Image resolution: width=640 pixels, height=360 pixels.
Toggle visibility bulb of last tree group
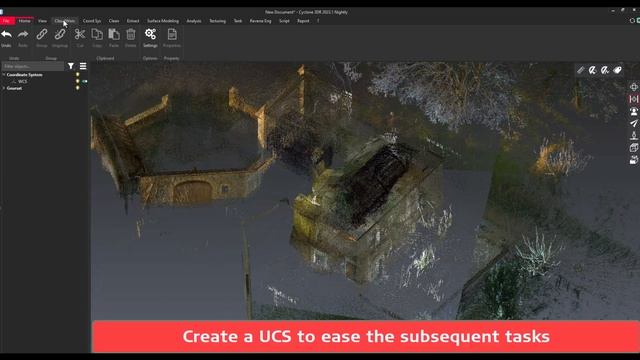coord(78,88)
